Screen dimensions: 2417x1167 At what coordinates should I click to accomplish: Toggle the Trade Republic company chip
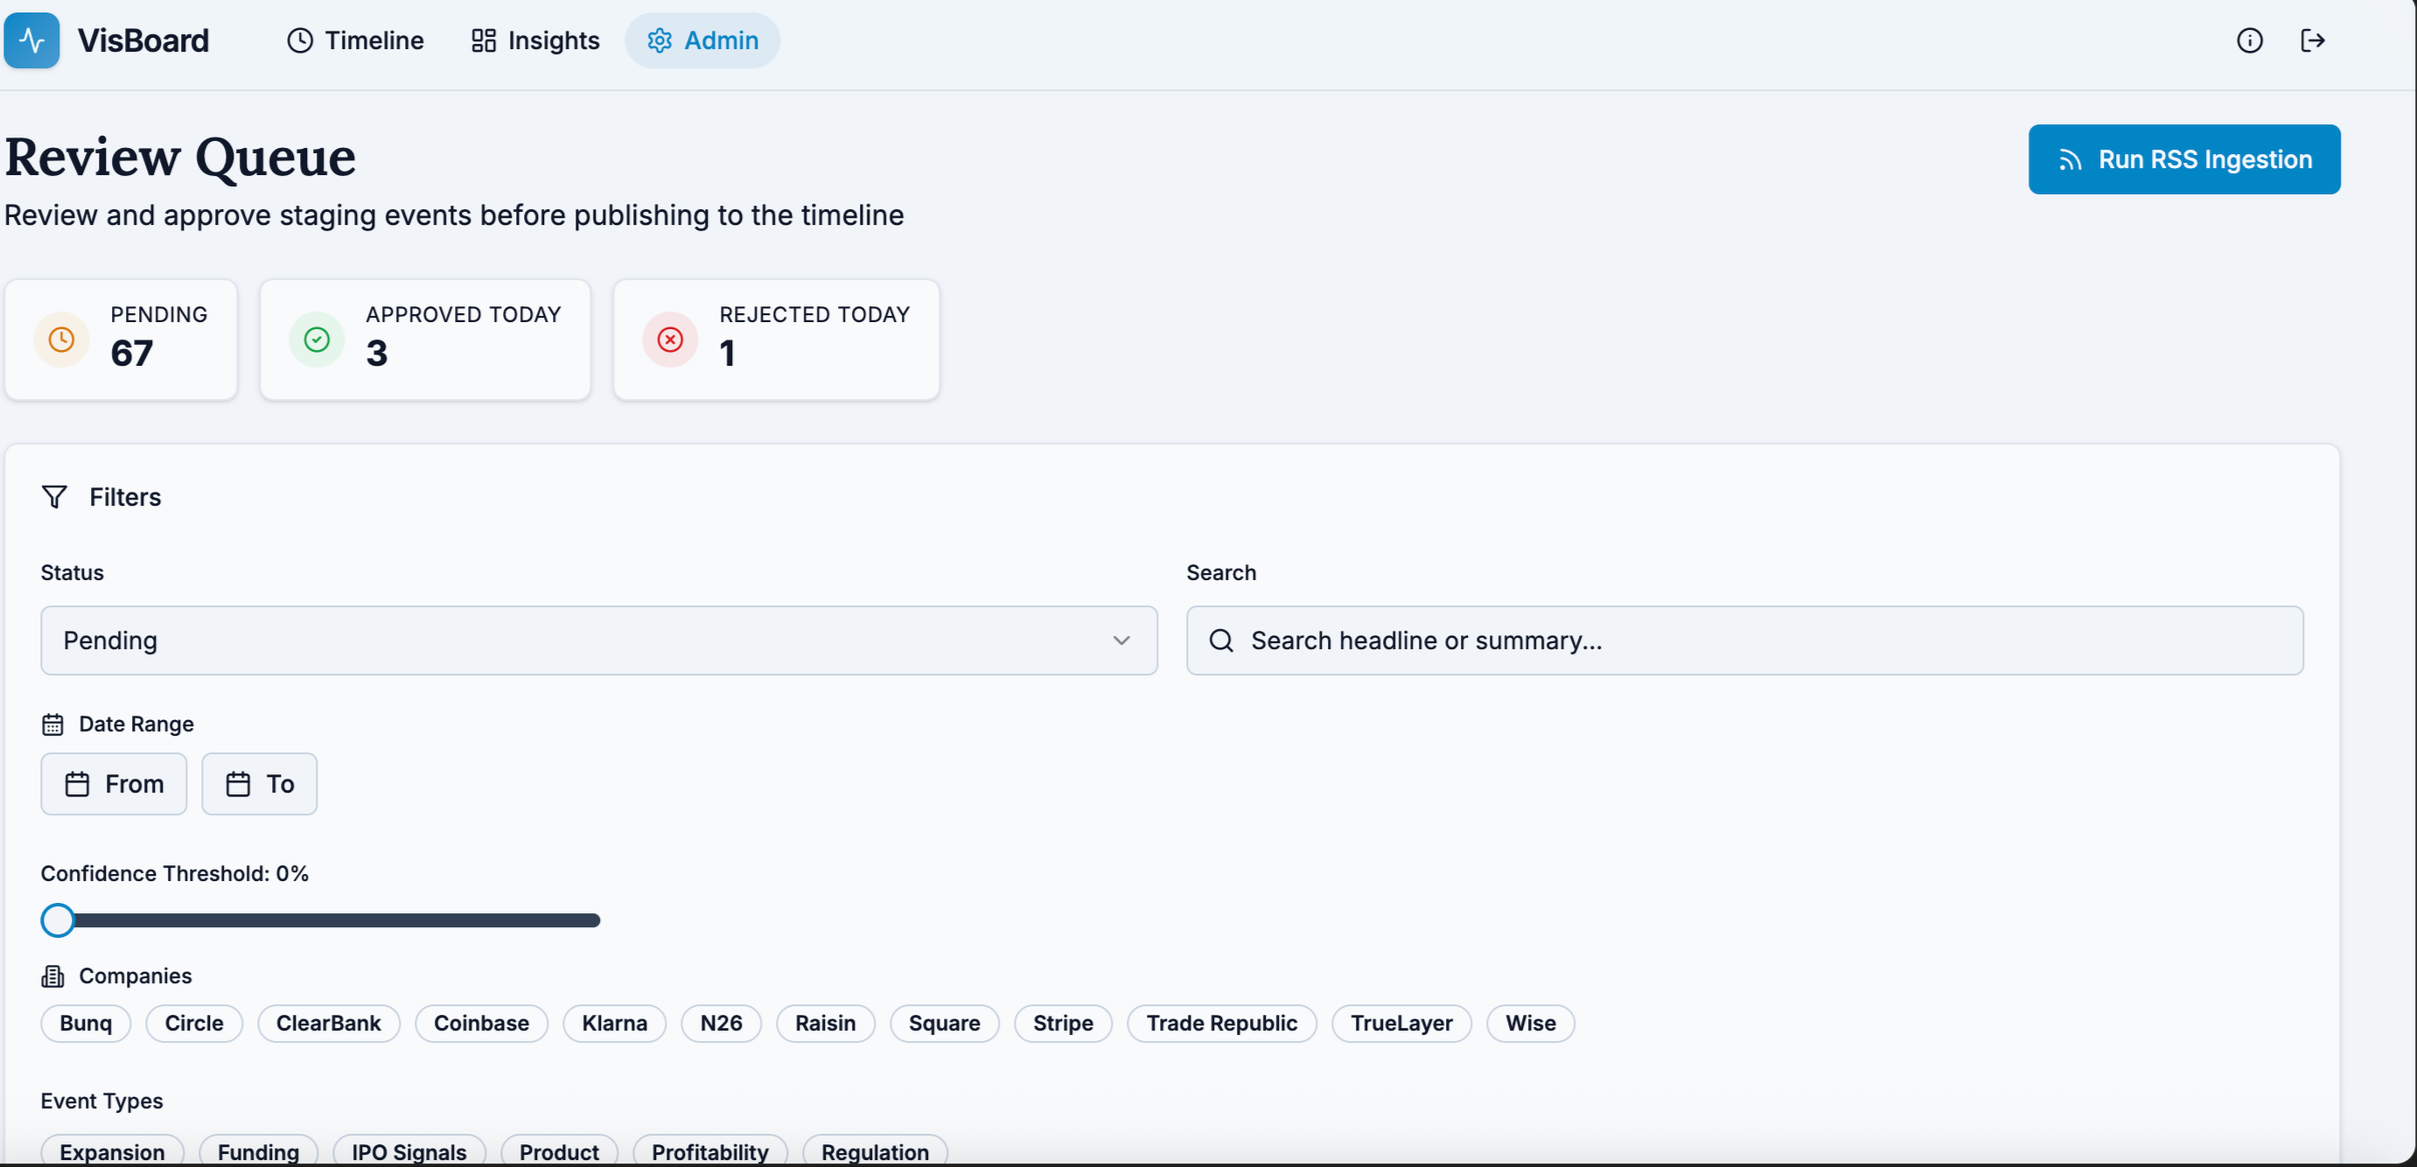[1221, 1023]
